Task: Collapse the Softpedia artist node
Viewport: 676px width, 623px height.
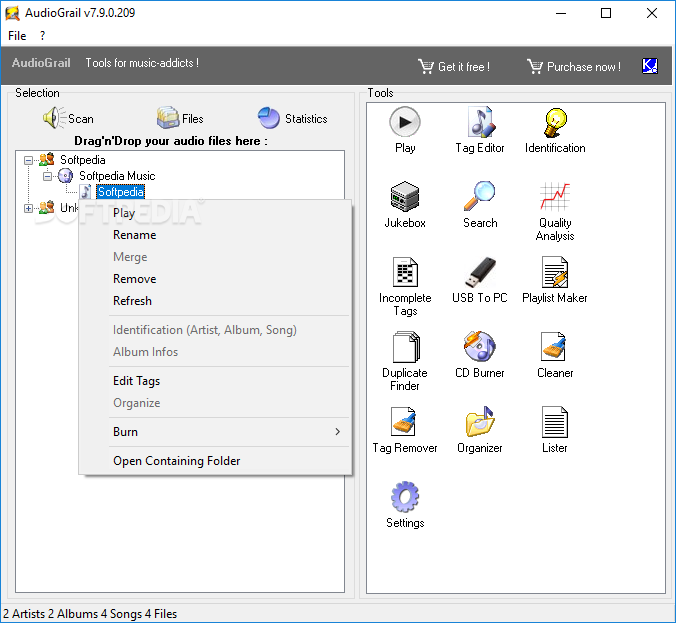Action: (x=28, y=160)
